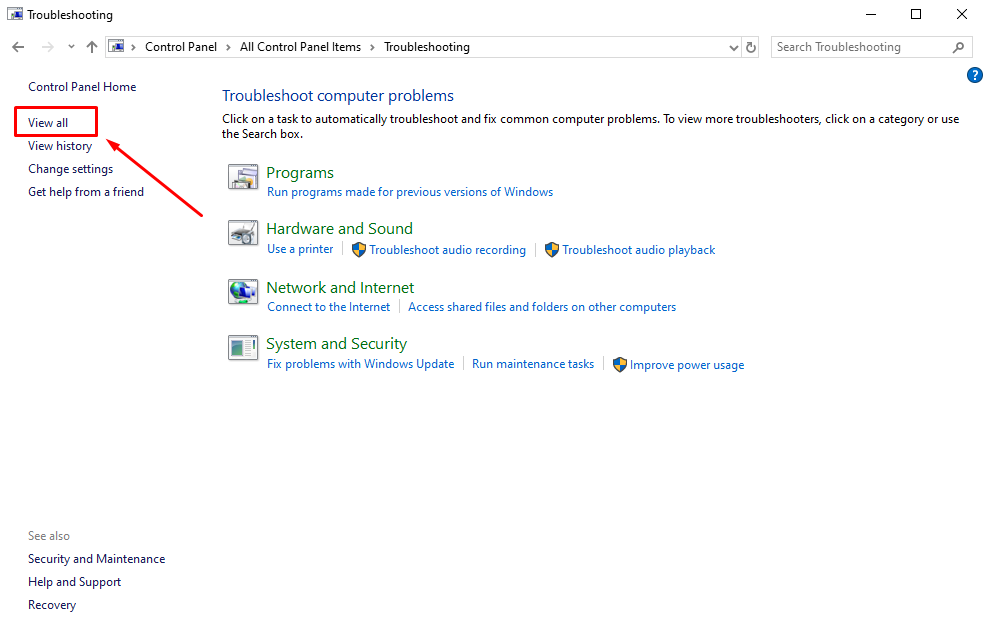986x625 pixels.
Task: Open Network and Internet heading
Action: coord(340,288)
